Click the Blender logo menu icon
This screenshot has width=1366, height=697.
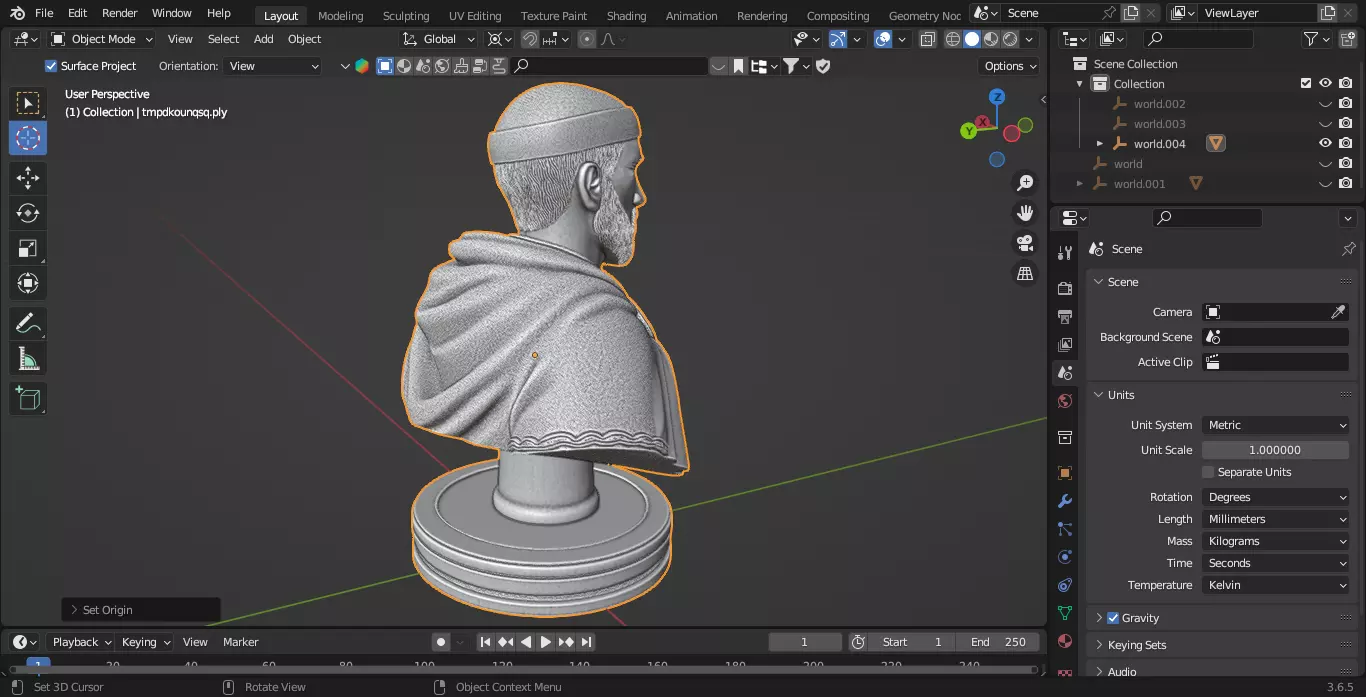point(17,13)
